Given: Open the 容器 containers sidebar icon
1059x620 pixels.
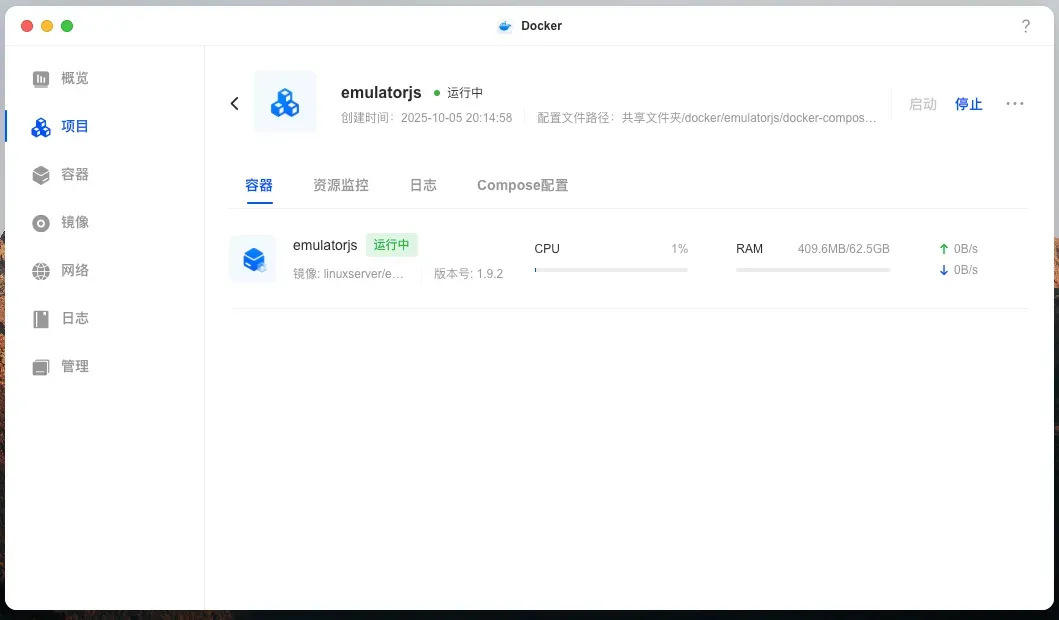Looking at the screenshot, I should pos(41,175).
